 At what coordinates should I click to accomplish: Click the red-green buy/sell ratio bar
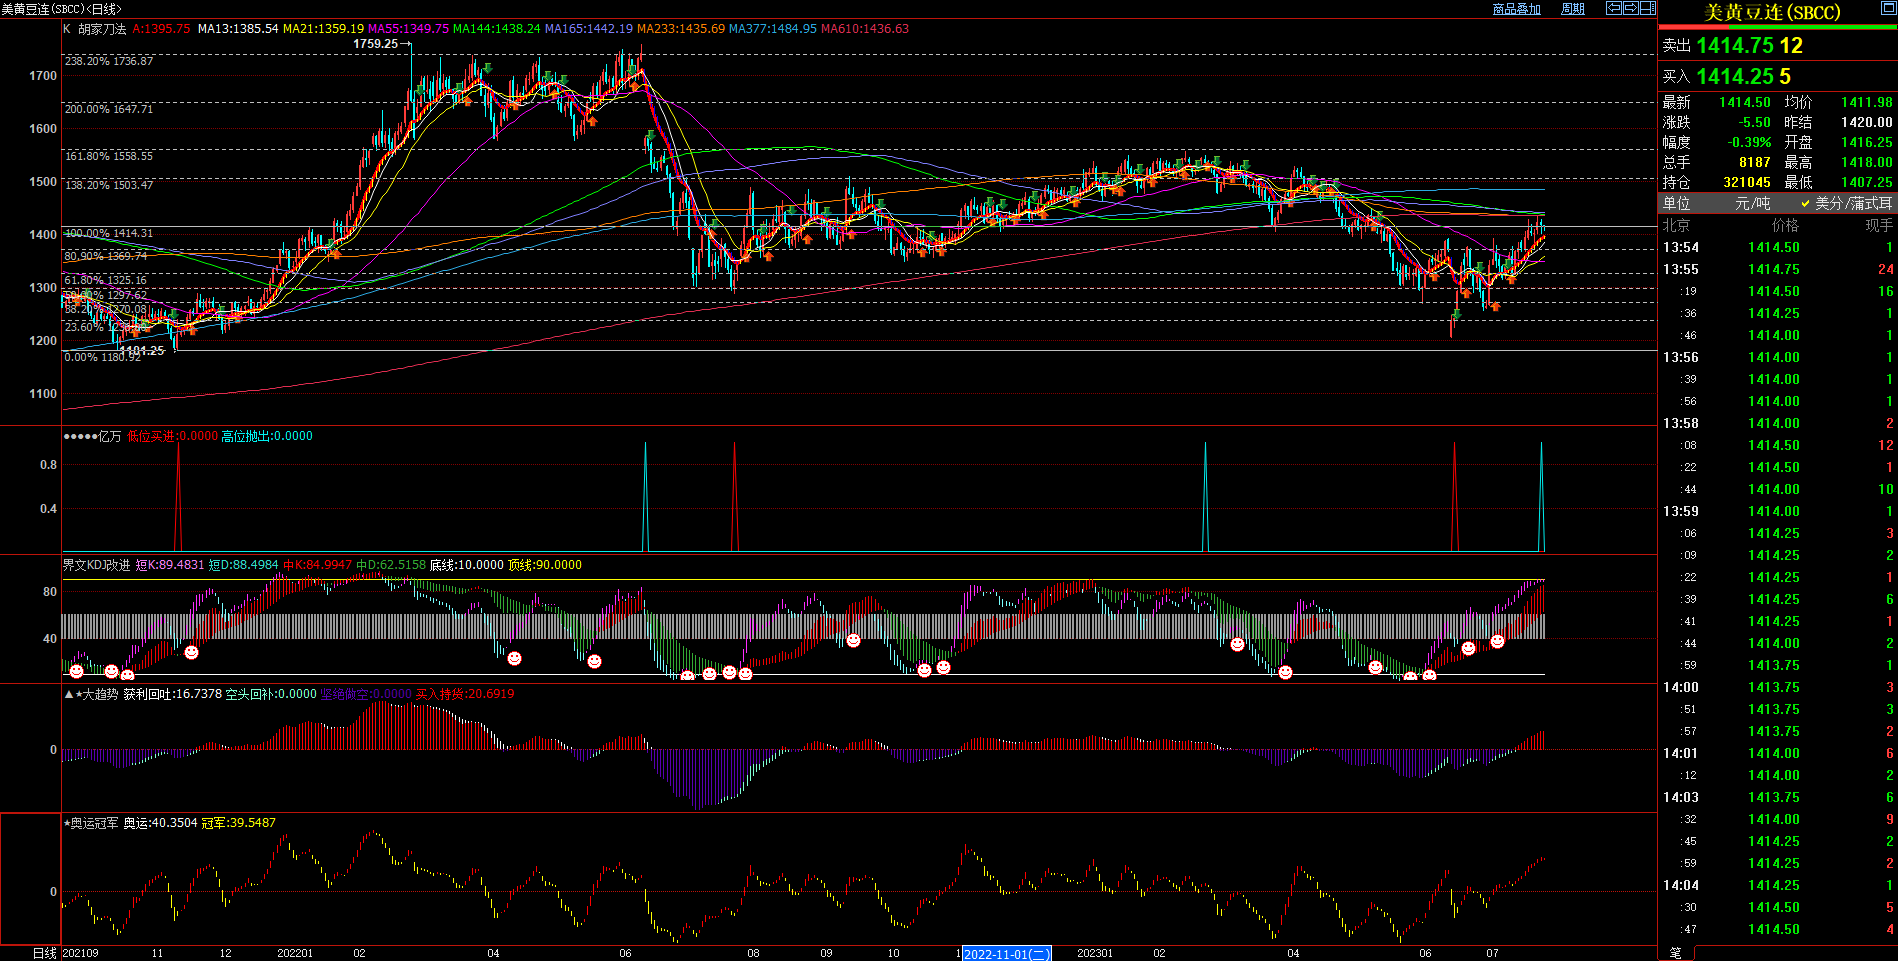(x=1777, y=27)
